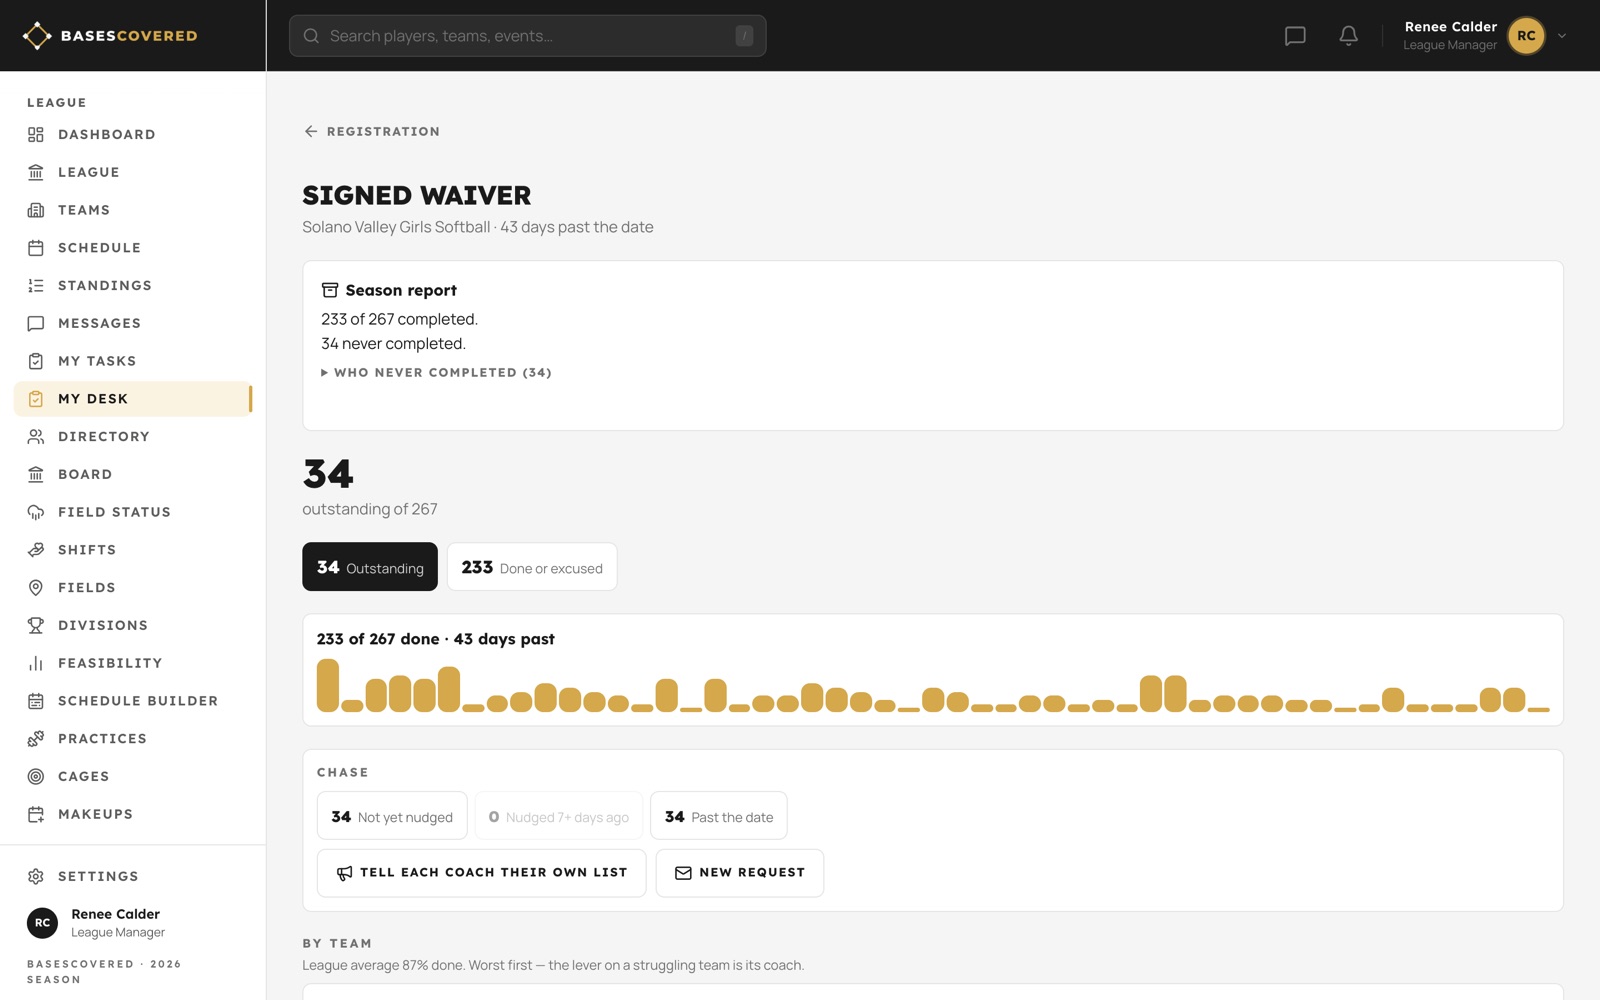Viewport: 1600px width, 1000px height.
Task: Filter by 34 Past the date
Action: click(719, 816)
